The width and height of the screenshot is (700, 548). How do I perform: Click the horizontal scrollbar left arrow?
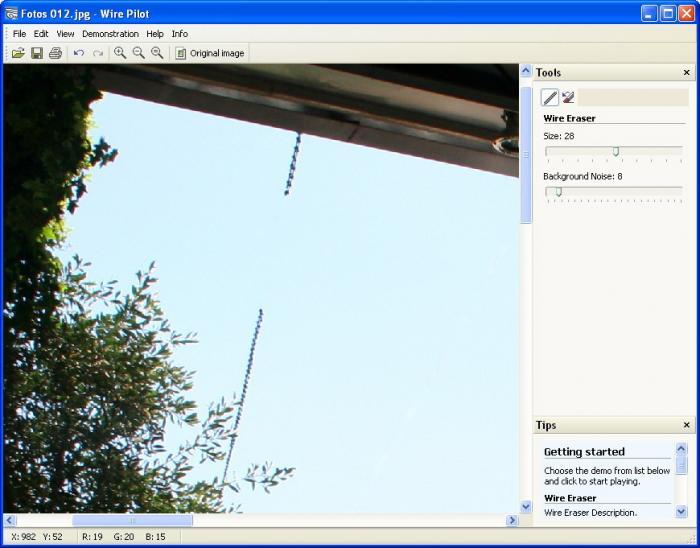[9, 520]
